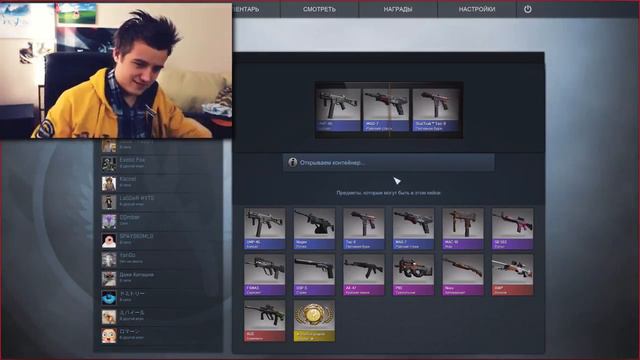Select the UMP-45 item in the roulette strip

click(338, 110)
